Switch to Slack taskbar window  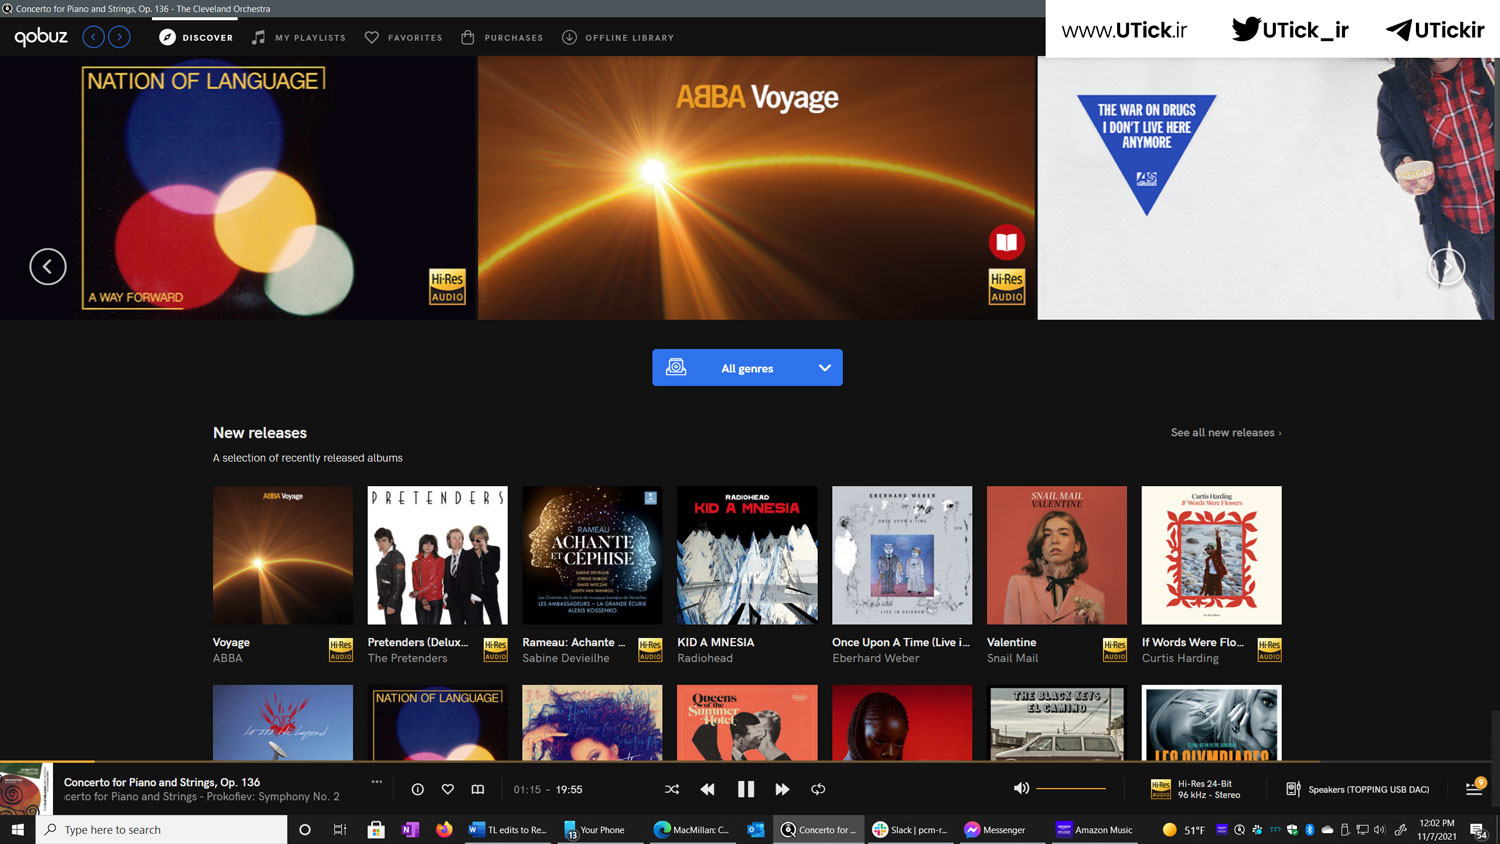tap(909, 829)
